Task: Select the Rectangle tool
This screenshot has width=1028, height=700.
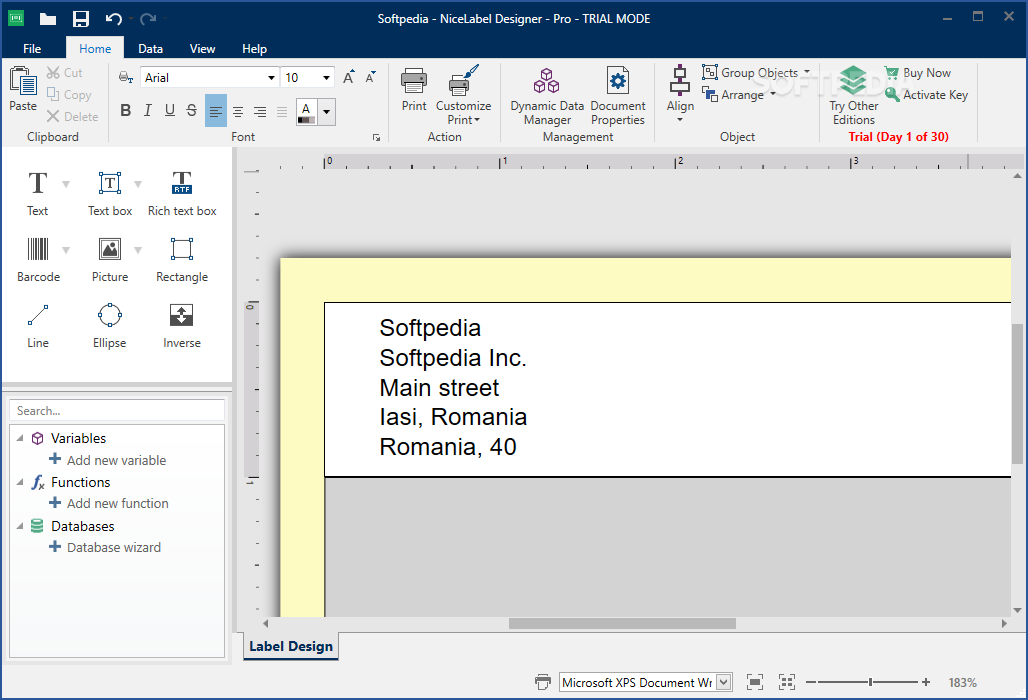Action: (x=182, y=259)
